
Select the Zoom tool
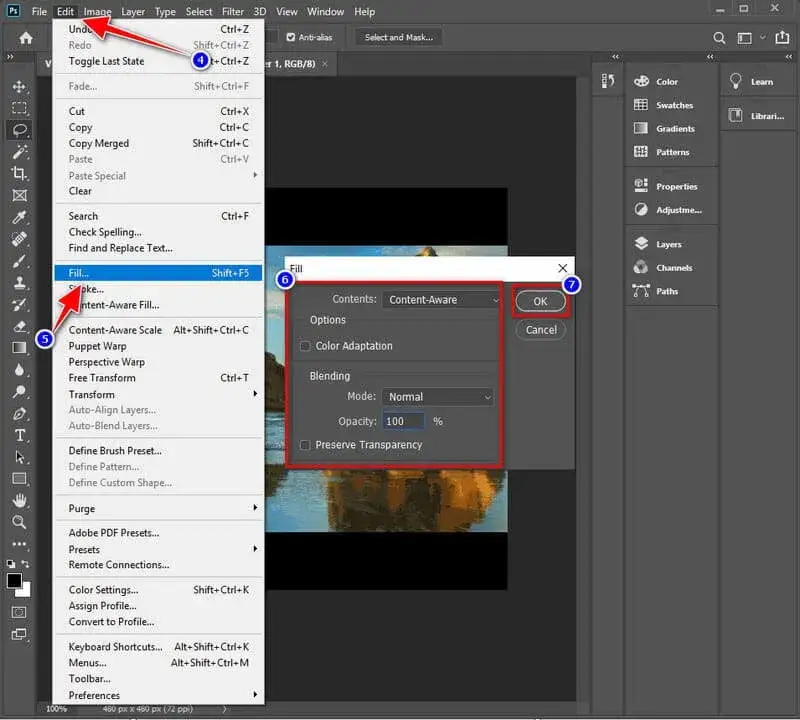pyautogui.click(x=20, y=523)
